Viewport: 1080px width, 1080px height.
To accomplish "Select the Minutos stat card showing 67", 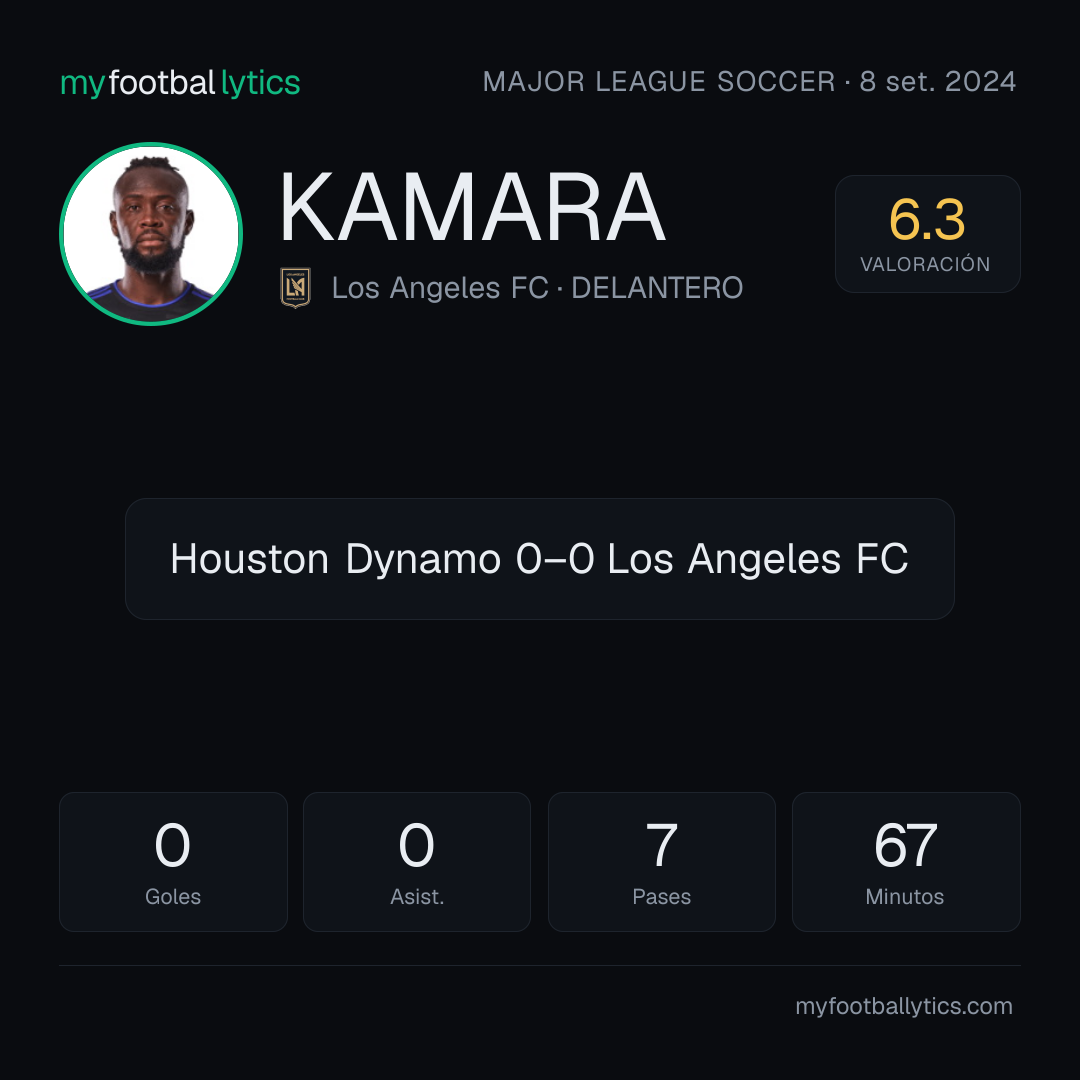I will click(906, 862).
